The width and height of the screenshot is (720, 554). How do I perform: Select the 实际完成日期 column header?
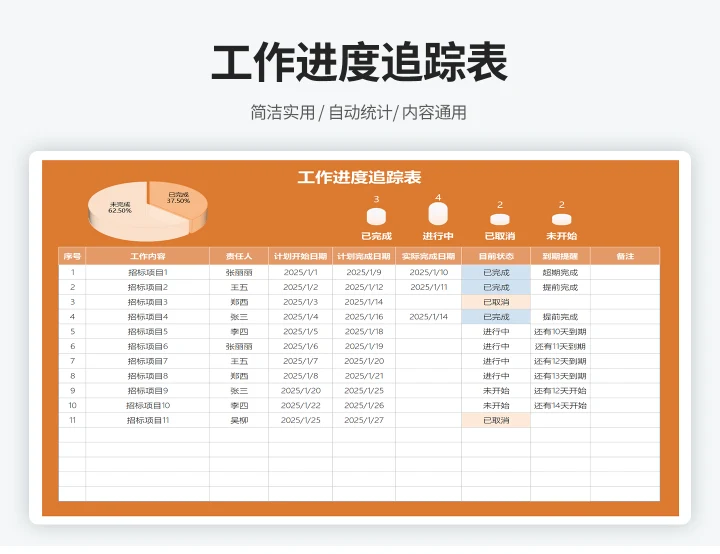point(428,256)
